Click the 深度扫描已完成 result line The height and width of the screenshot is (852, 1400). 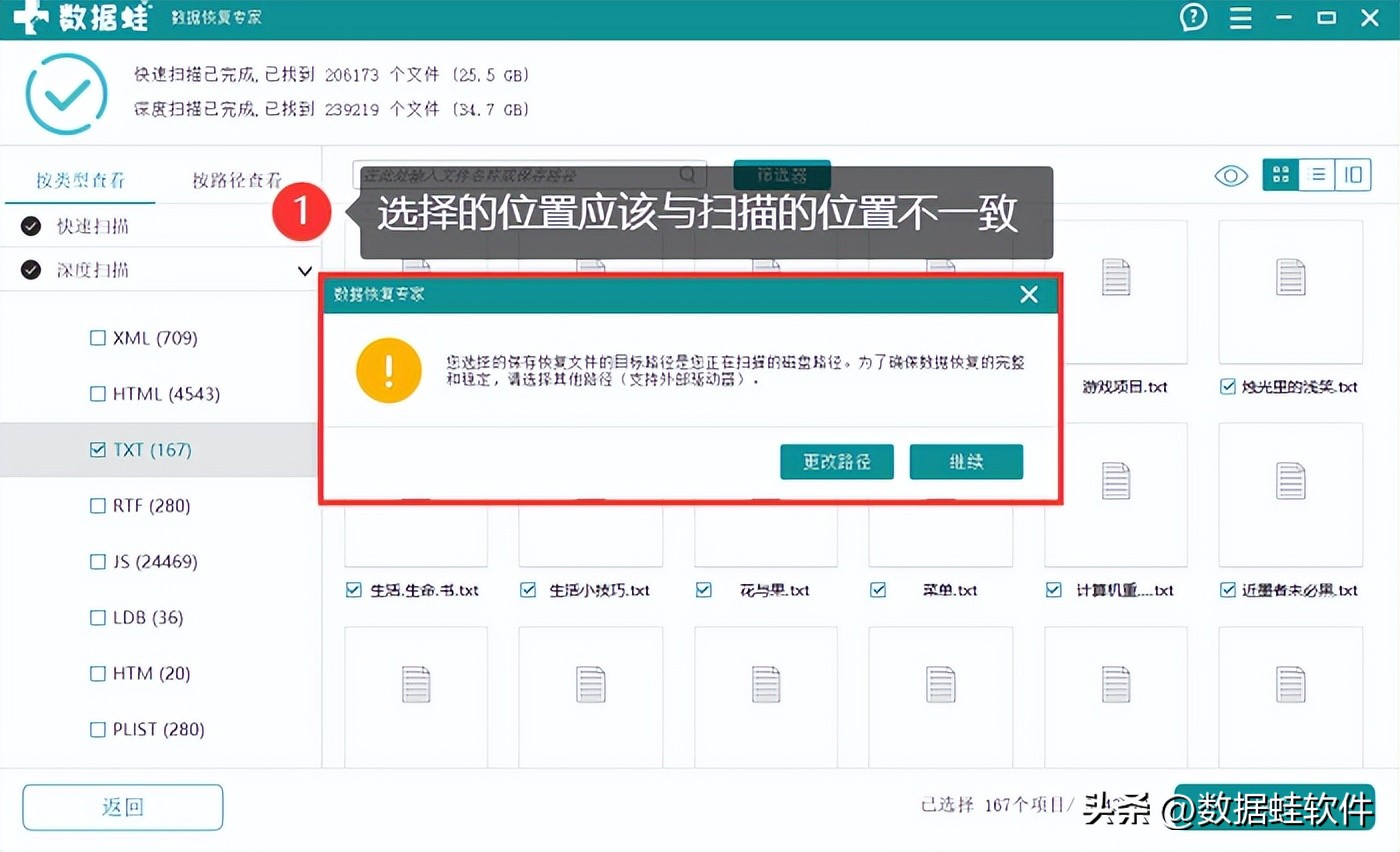(331, 109)
